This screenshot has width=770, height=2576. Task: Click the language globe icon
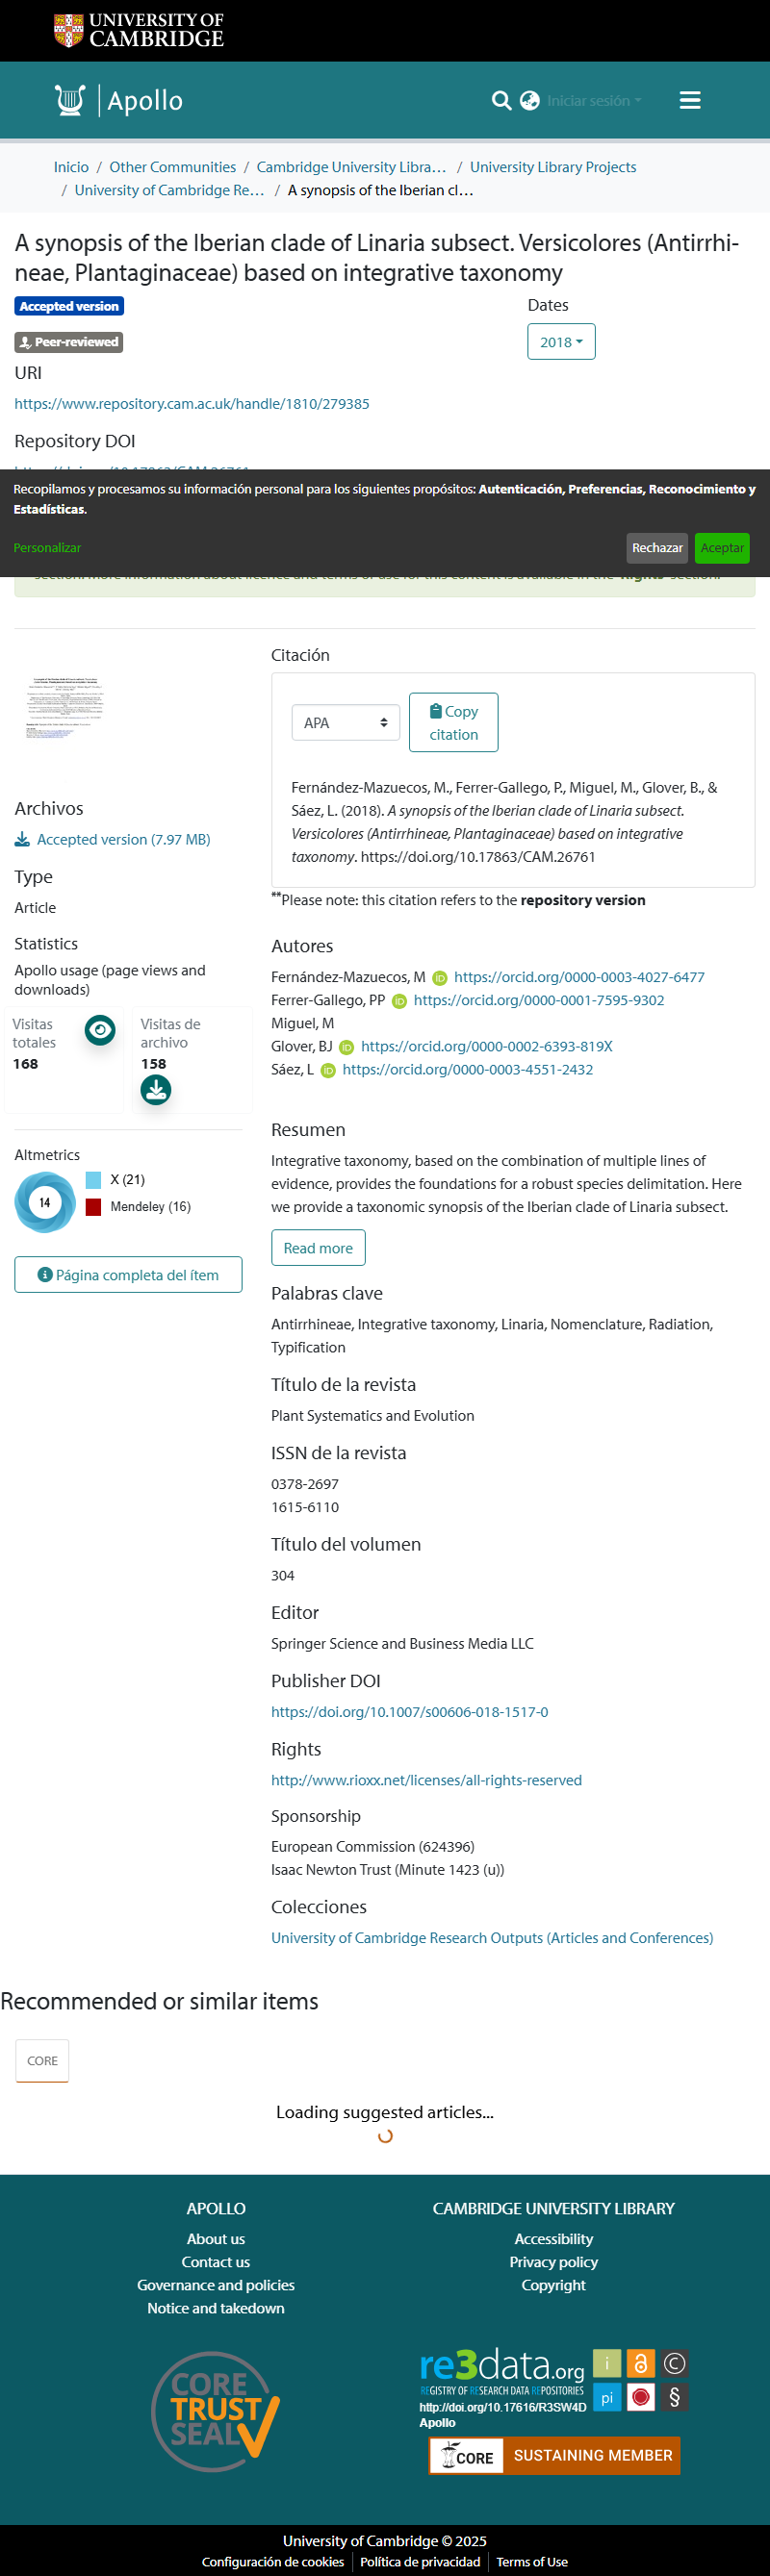pyautogui.click(x=530, y=101)
